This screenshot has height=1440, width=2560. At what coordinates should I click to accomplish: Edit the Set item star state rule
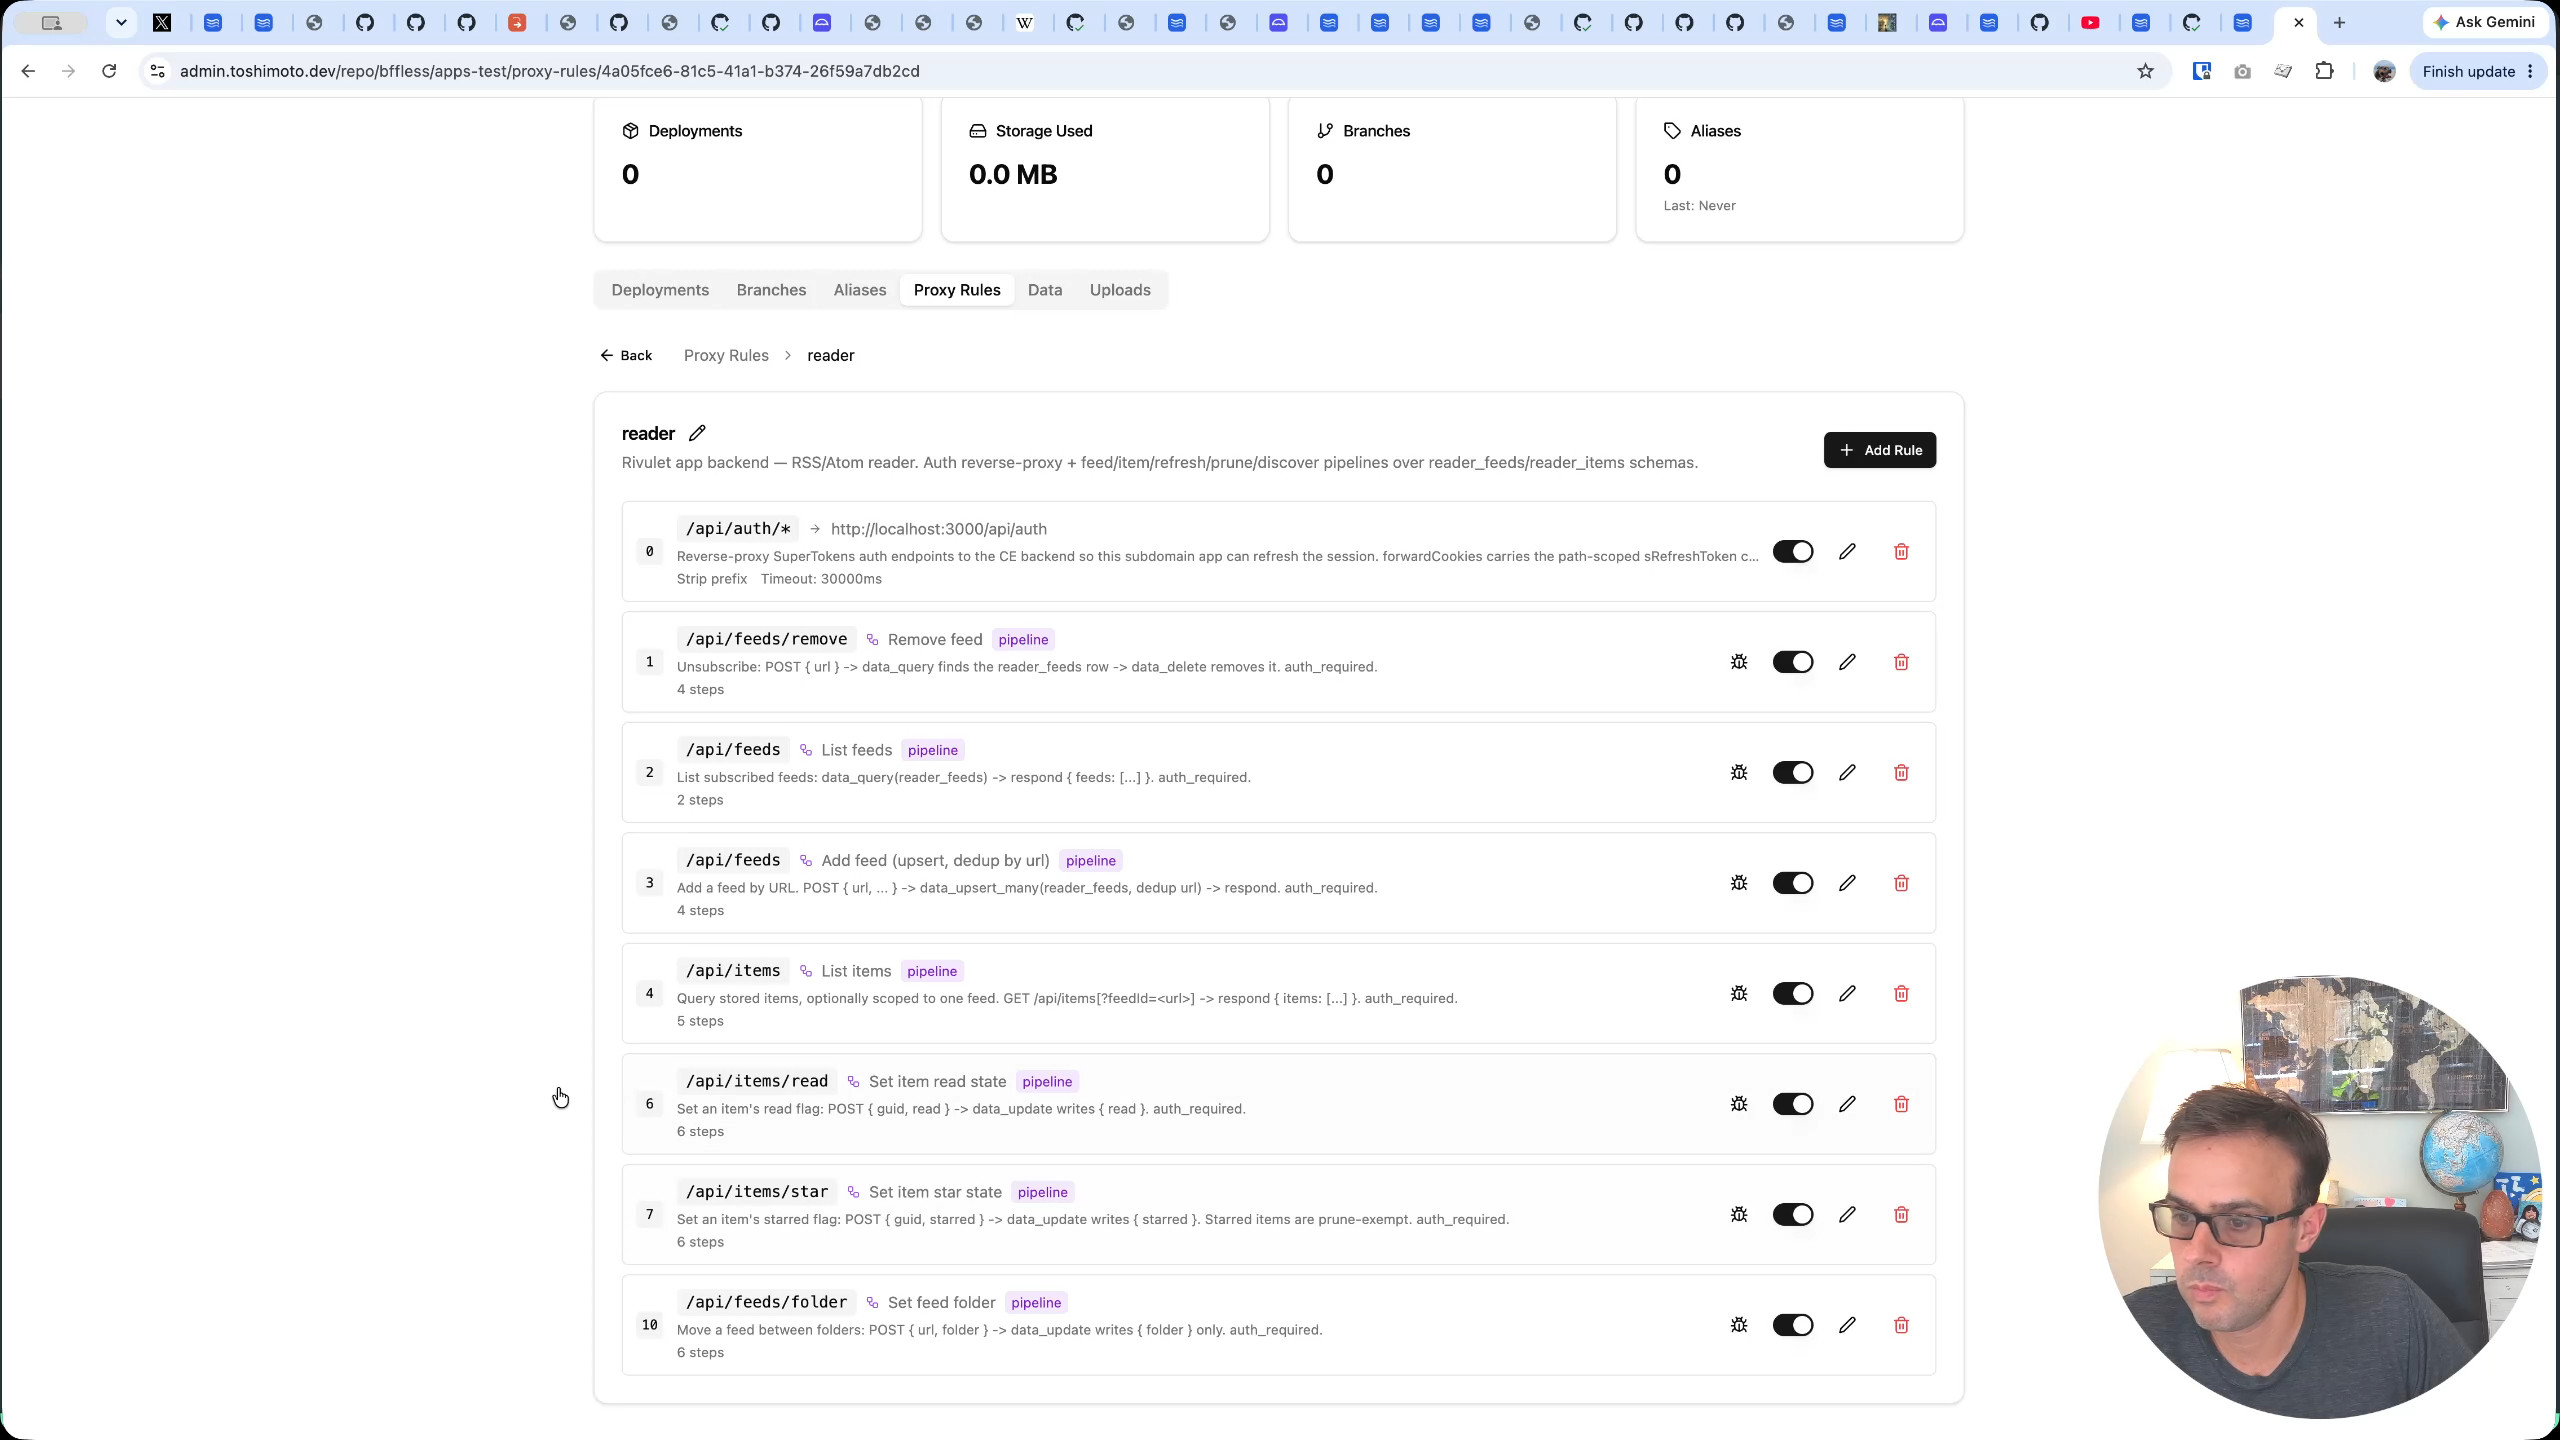[x=1847, y=1215]
